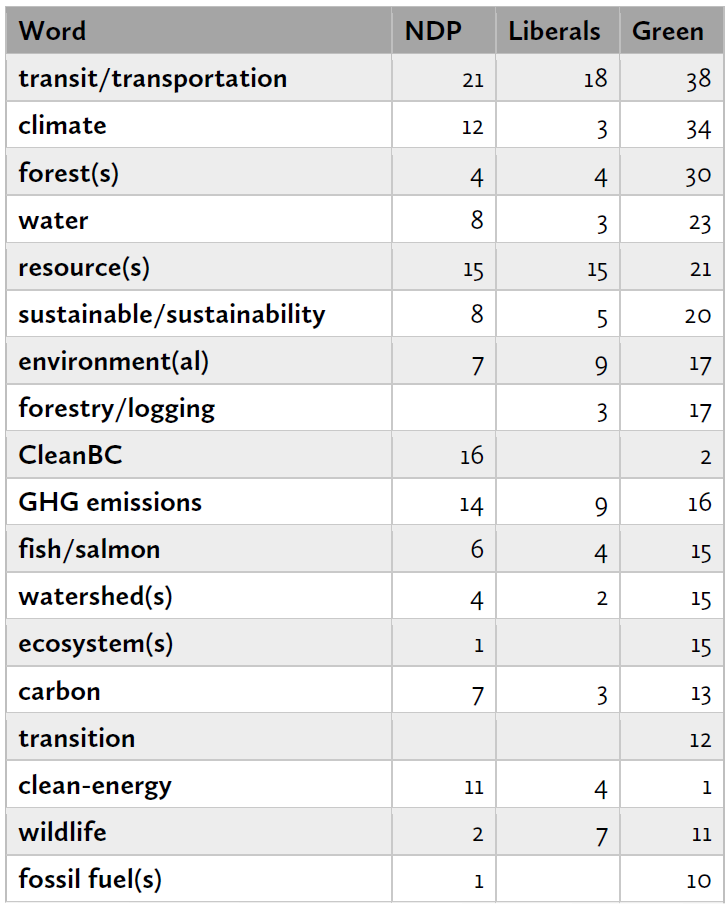
Task: Select the forestry/logging row label
Action: (116, 408)
